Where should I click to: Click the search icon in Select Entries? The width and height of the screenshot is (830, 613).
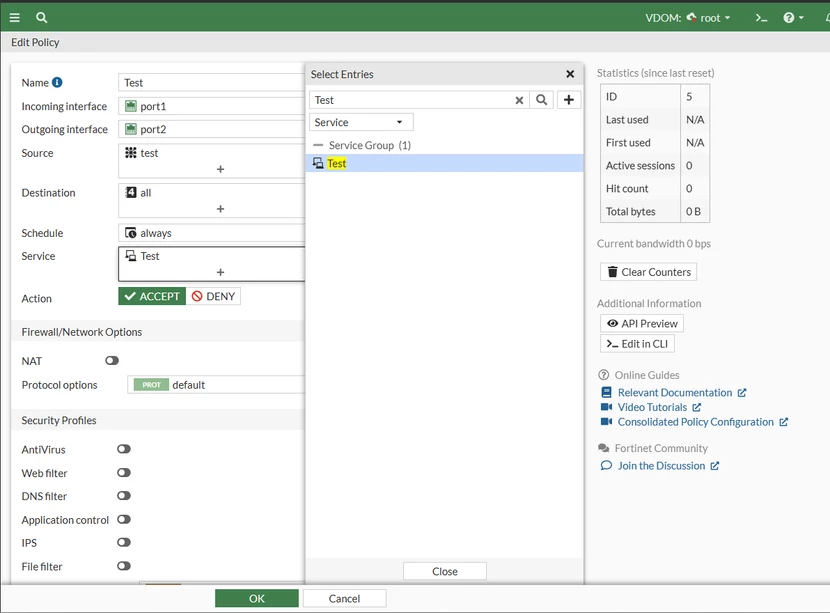542,100
